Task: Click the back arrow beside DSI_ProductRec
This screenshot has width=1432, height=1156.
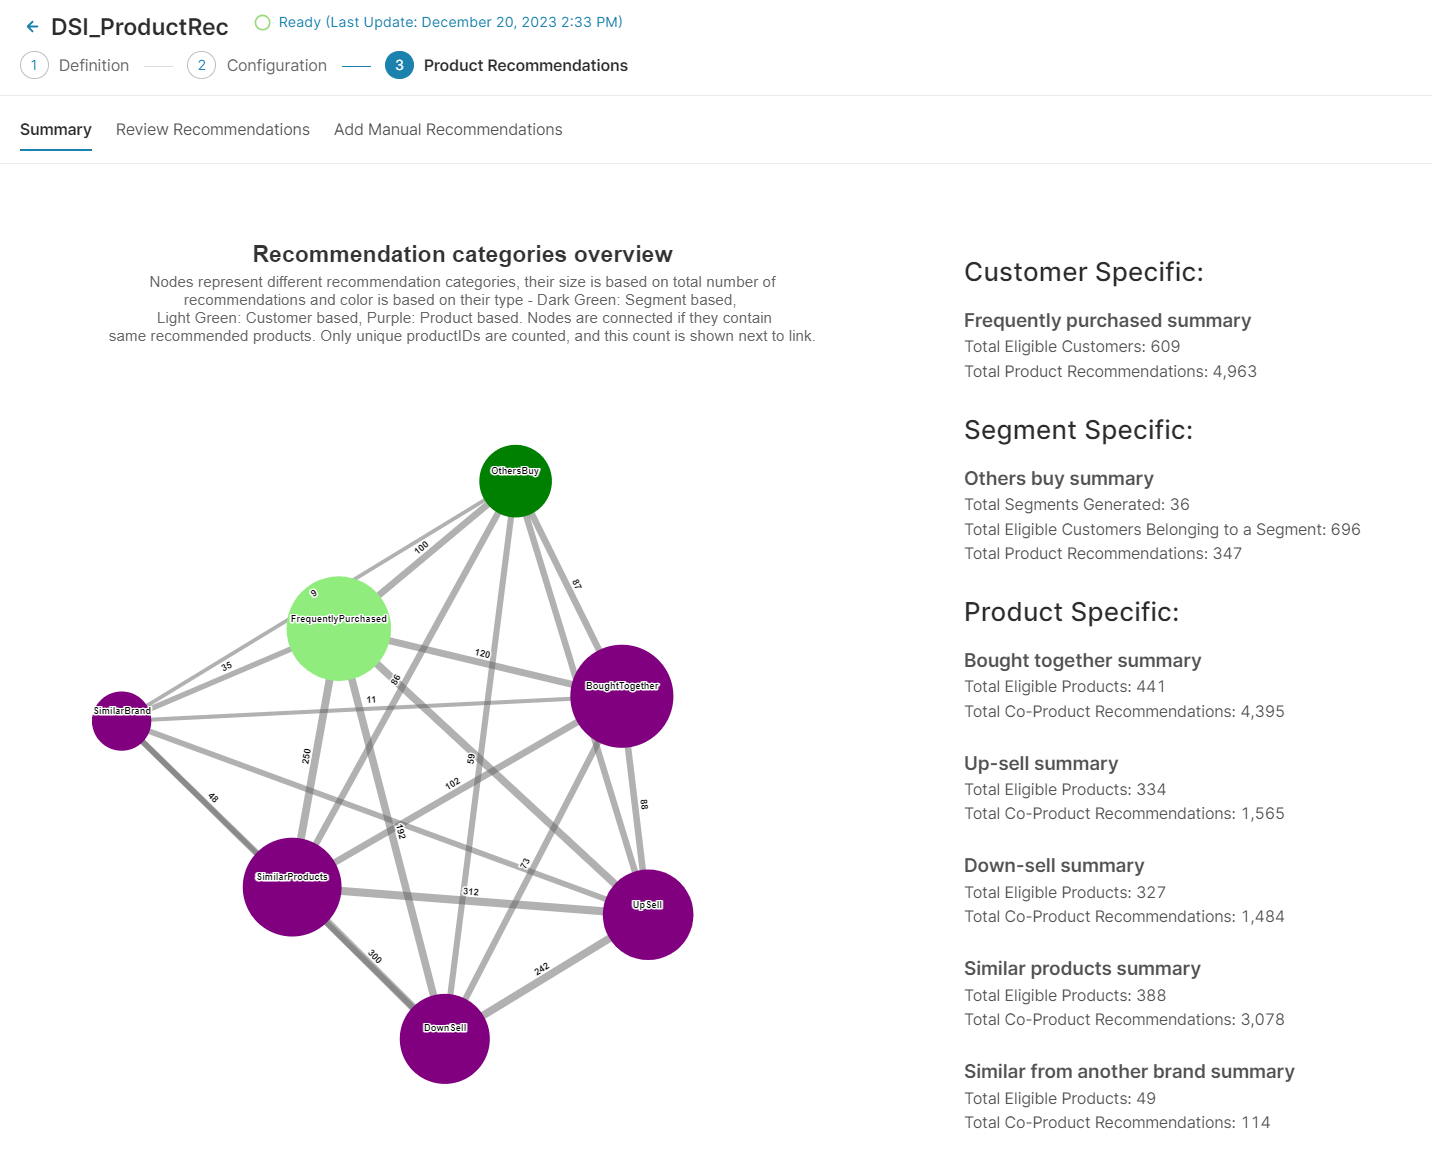Action: (x=33, y=27)
